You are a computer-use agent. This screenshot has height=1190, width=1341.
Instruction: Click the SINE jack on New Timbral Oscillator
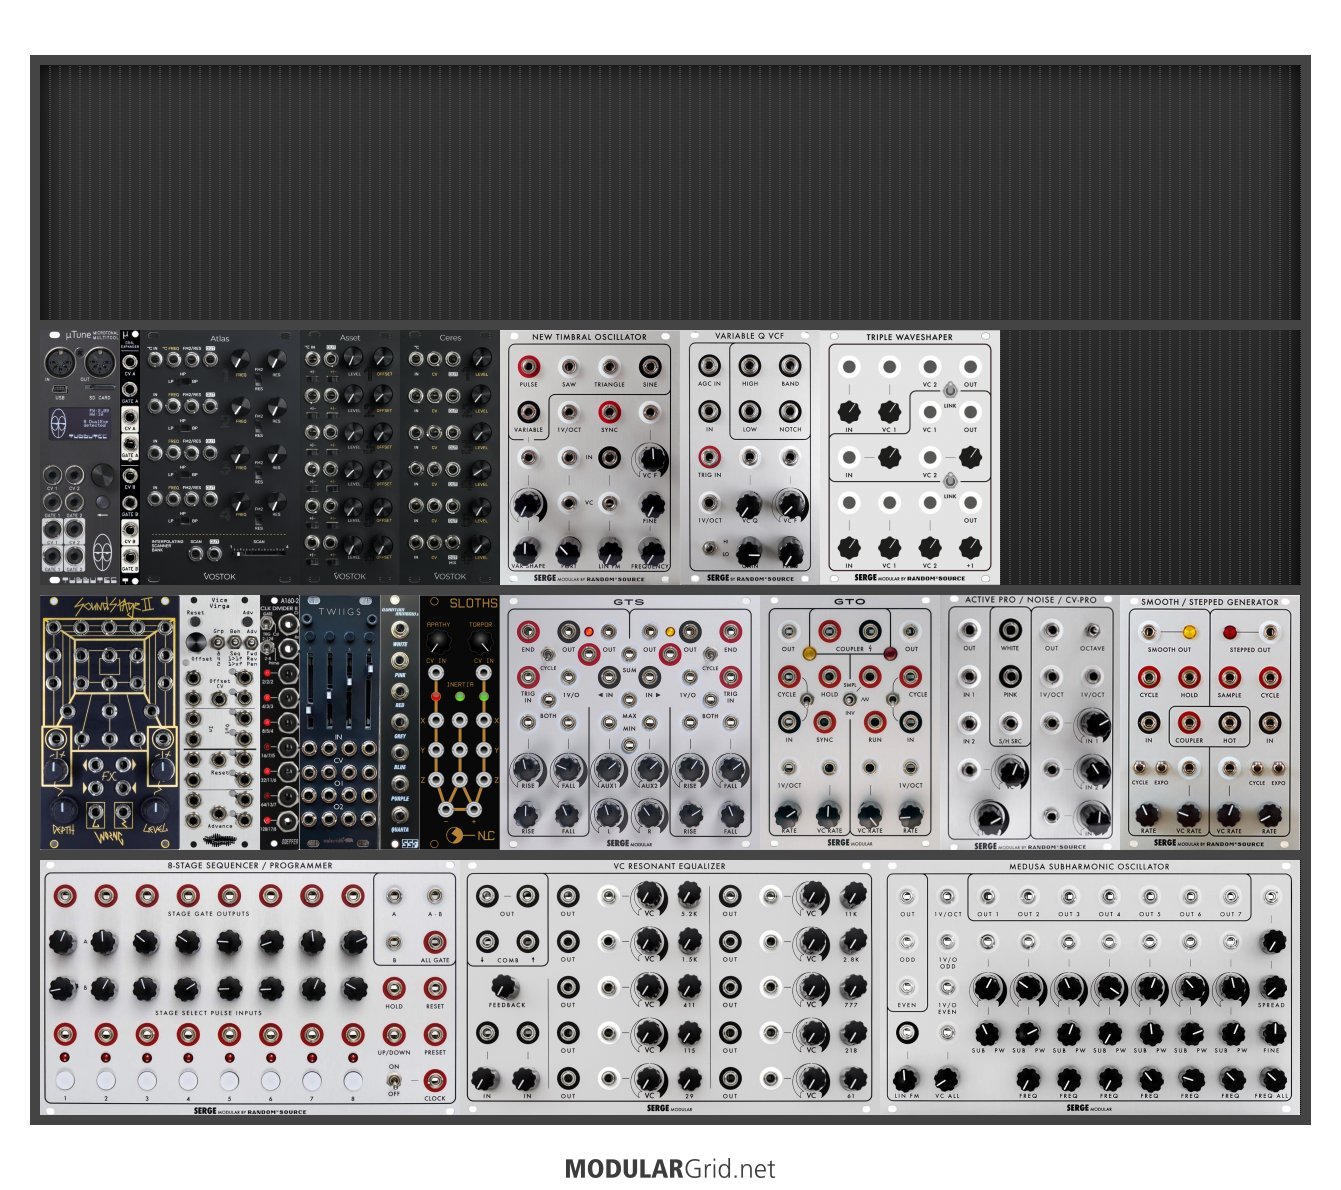click(x=650, y=366)
